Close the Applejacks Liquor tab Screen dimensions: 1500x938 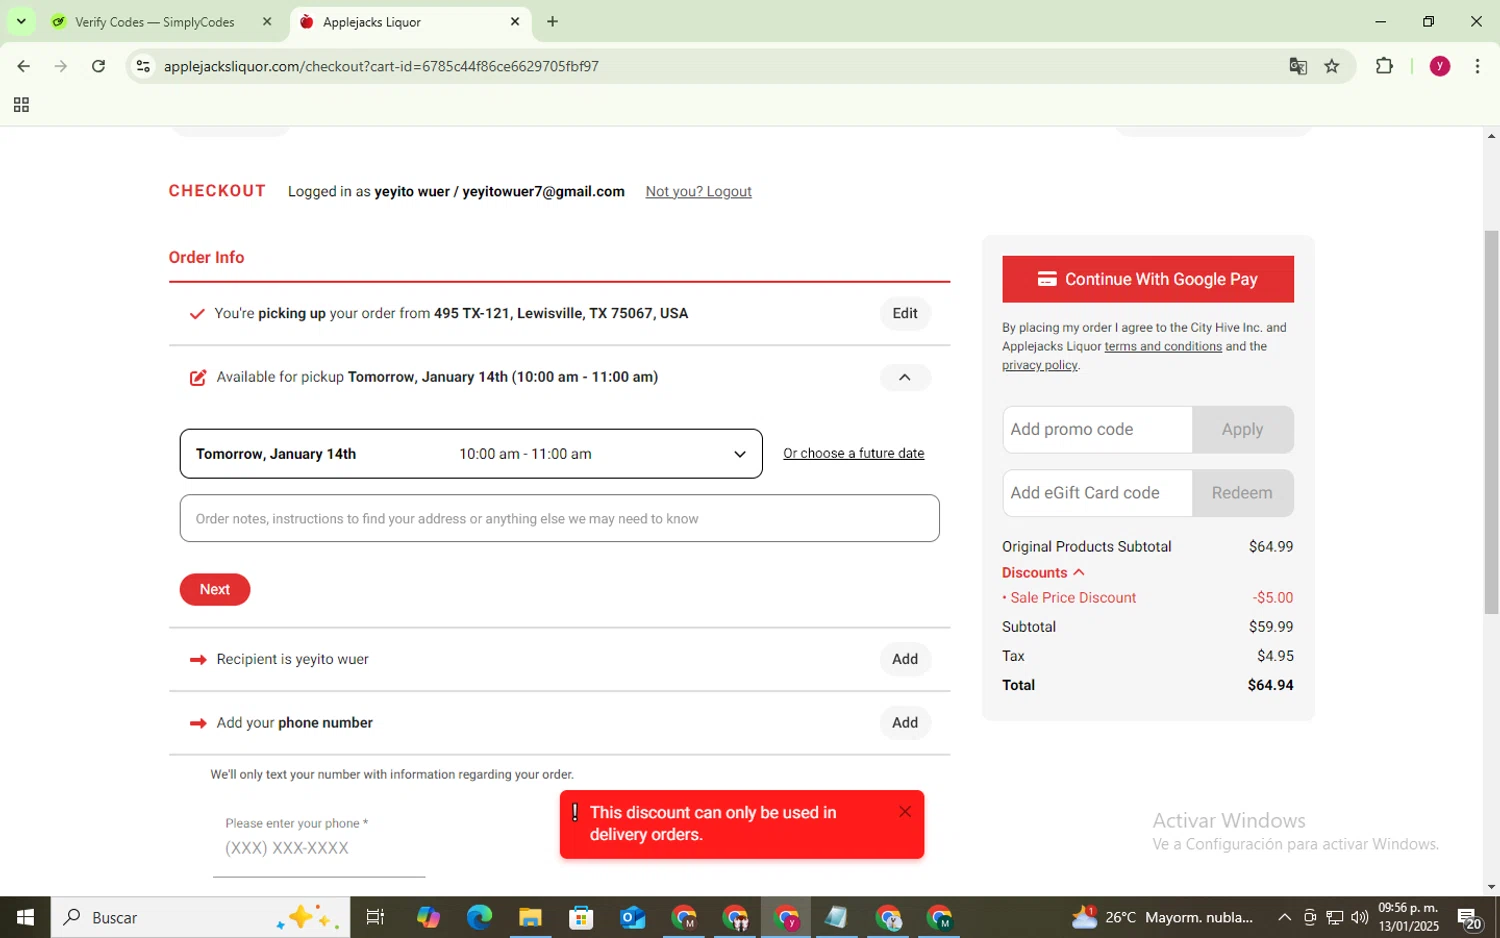click(x=515, y=21)
